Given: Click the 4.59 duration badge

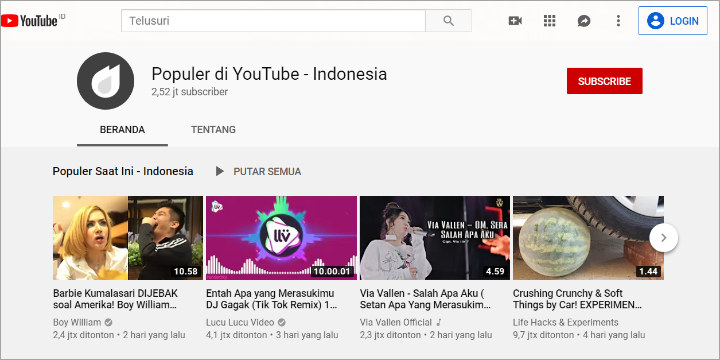Looking at the screenshot, I should [495, 271].
